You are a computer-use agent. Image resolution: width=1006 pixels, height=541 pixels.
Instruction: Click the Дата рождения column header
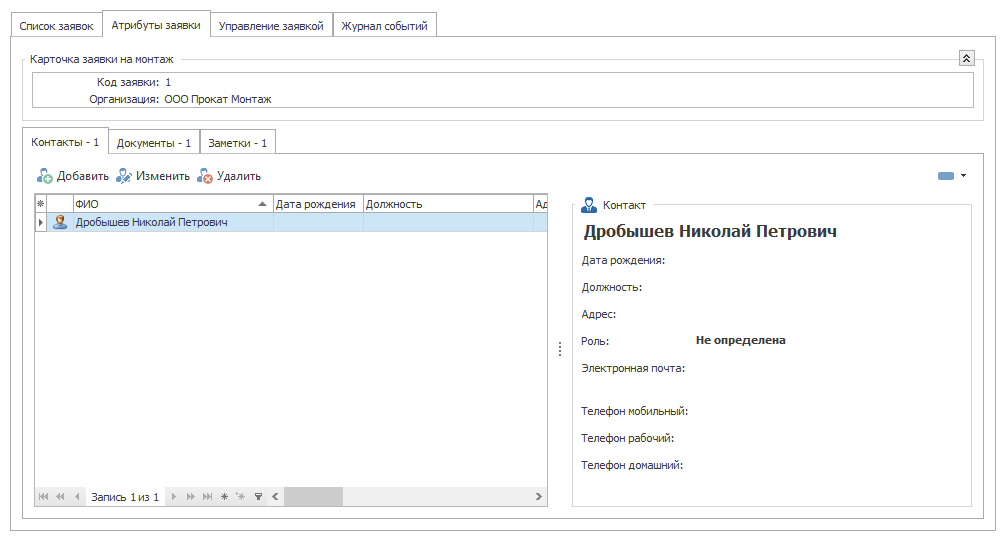tap(318, 204)
